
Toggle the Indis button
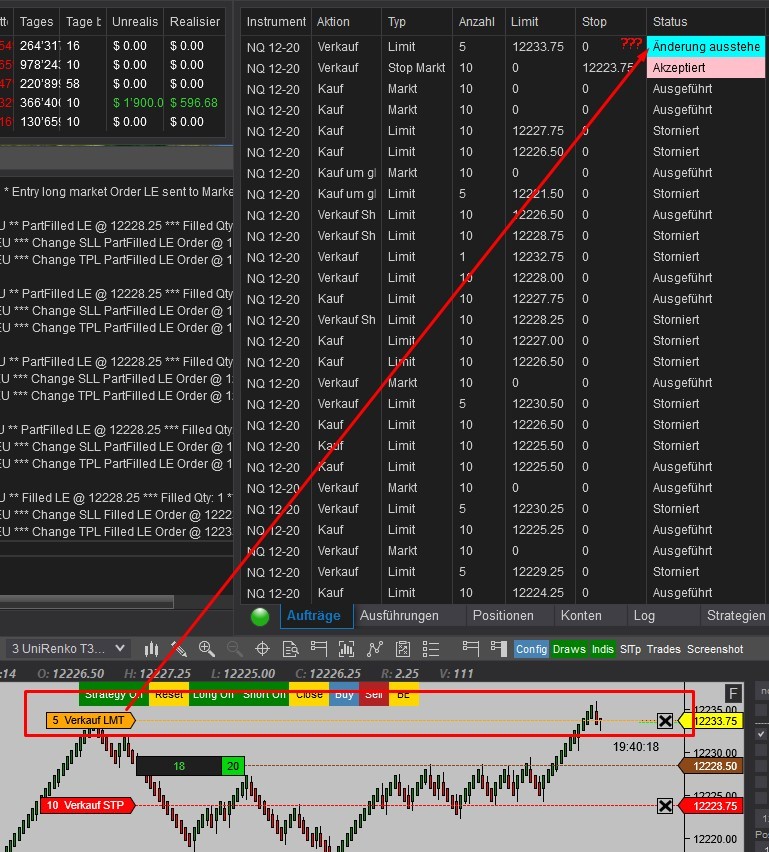602,649
